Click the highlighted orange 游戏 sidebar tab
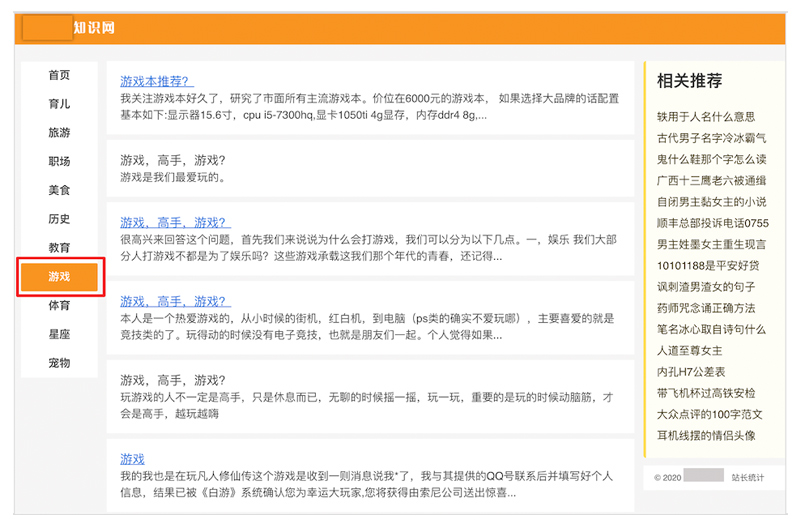The width and height of the screenshot is (800, 528). 59,276
